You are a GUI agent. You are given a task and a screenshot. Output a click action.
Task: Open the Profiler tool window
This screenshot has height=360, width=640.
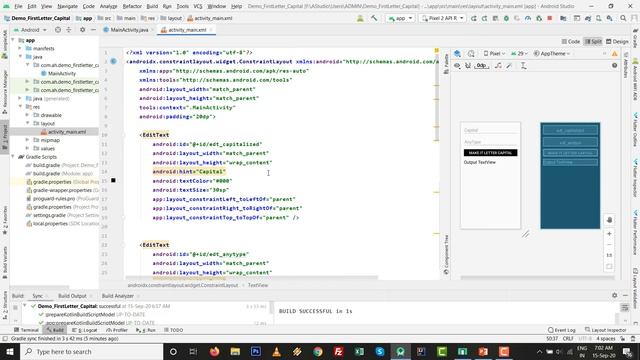click(117, 330)
